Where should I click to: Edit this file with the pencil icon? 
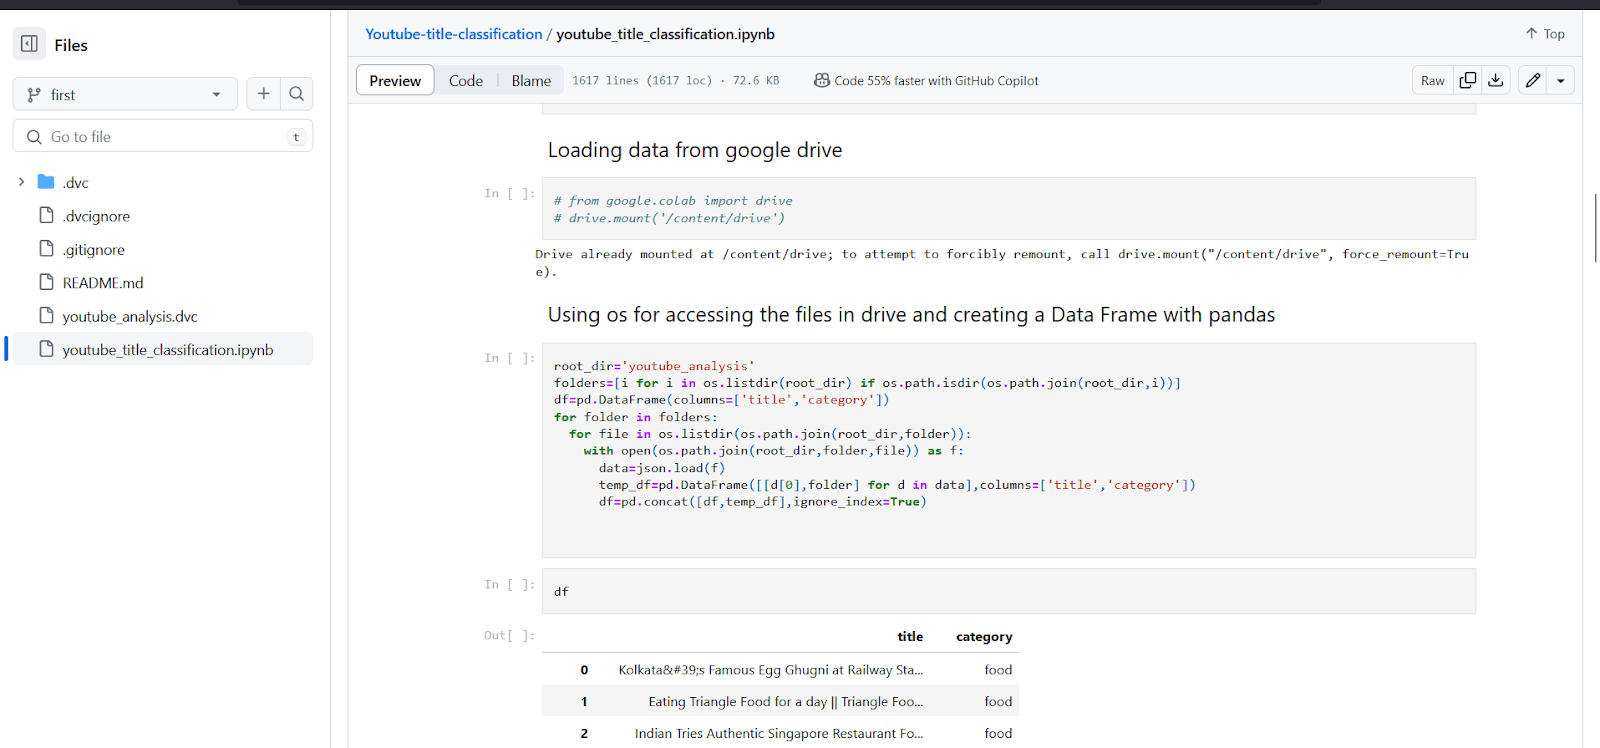click(x=1533, y=80)
